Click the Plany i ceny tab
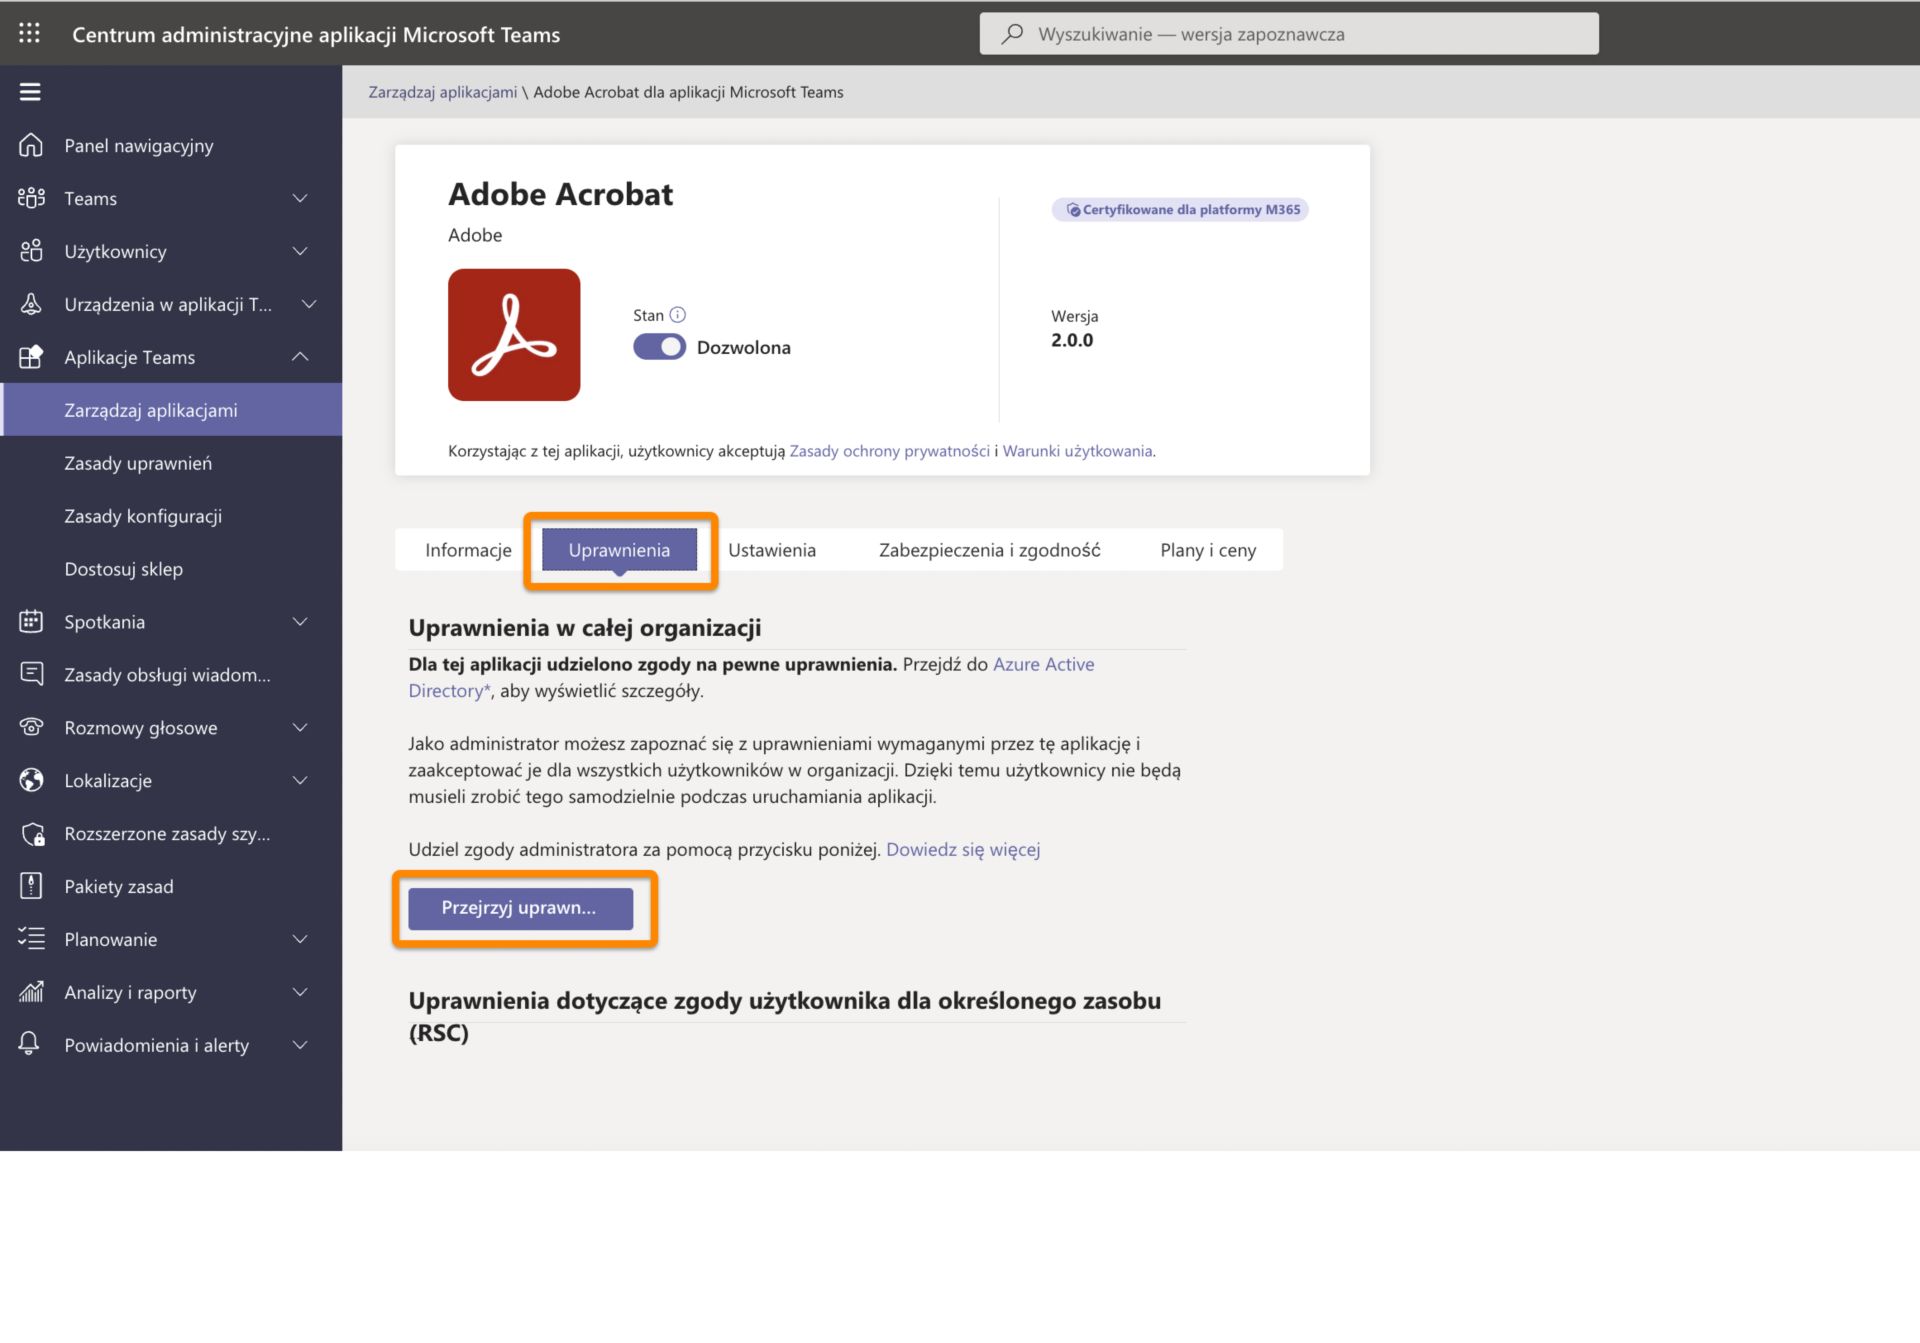This screenshot has height=1343, width=1920. pyautogui.click(x=1208, y=550)
